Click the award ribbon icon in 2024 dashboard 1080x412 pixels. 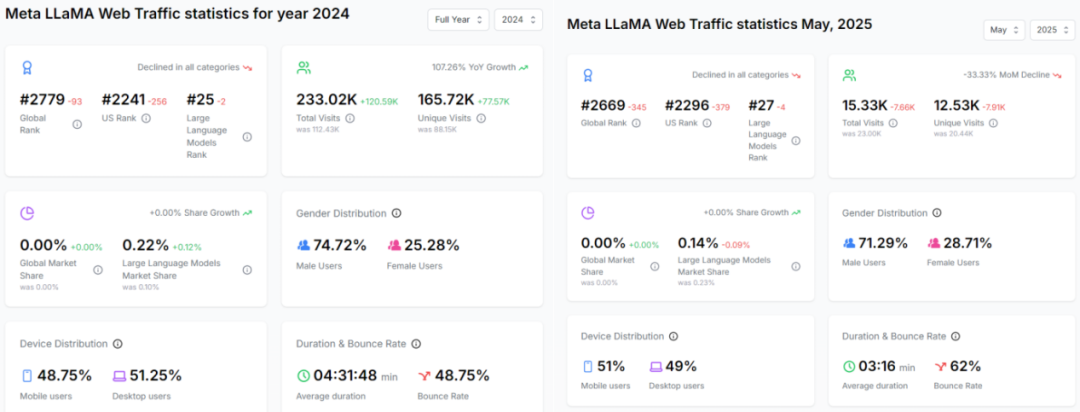pos(27,68)
